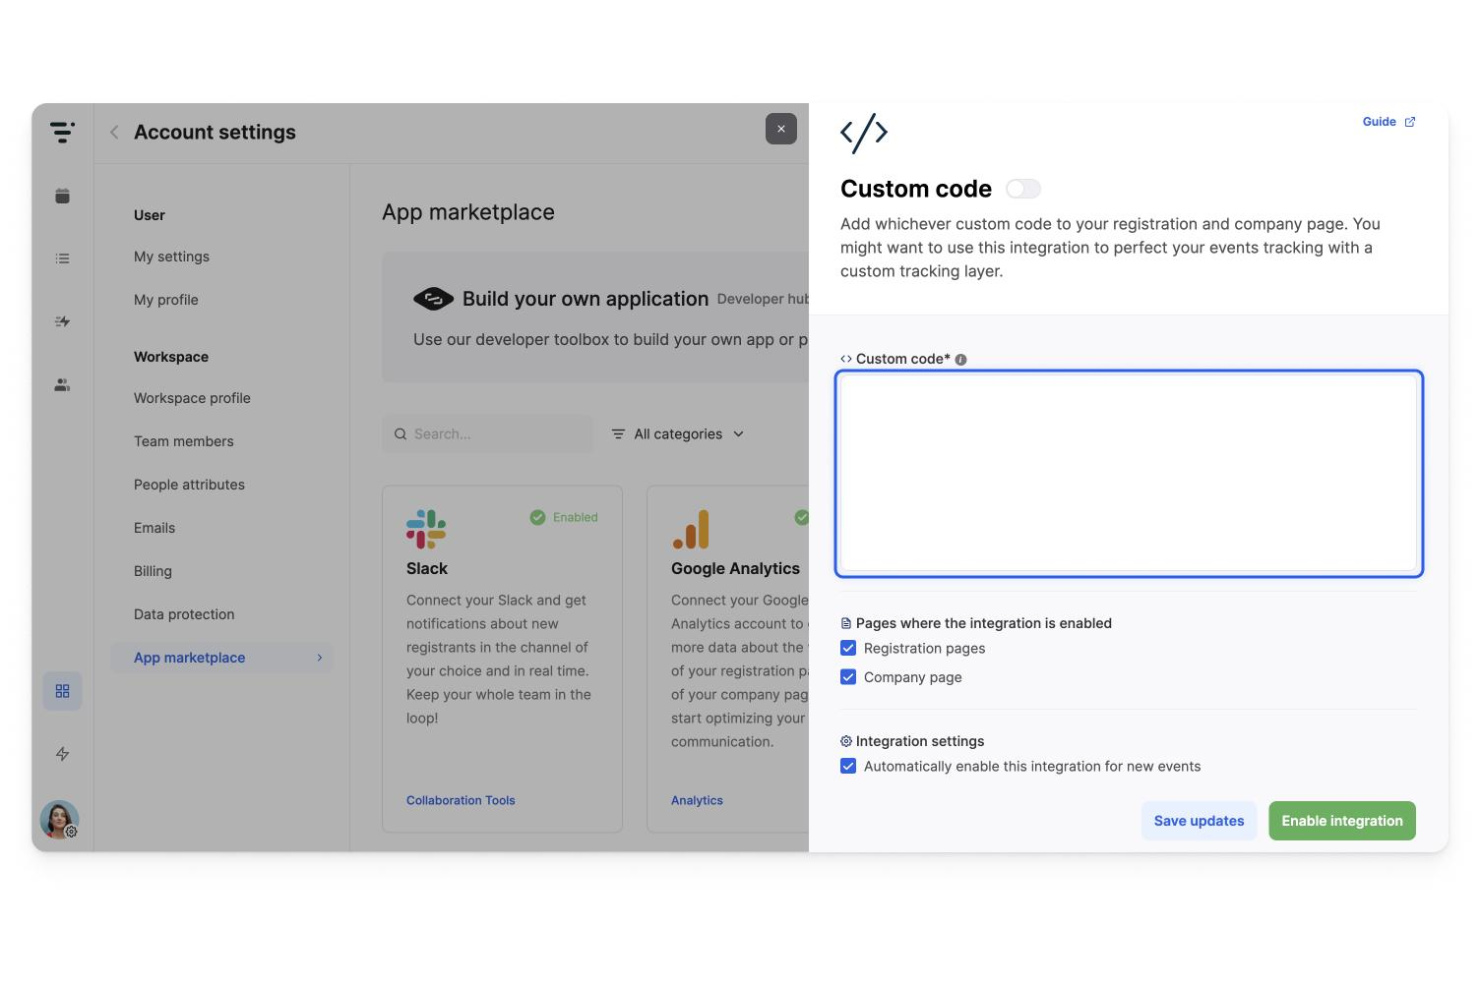Open the events calendar icon in sidebar
1480x987 pixels.
62,196
